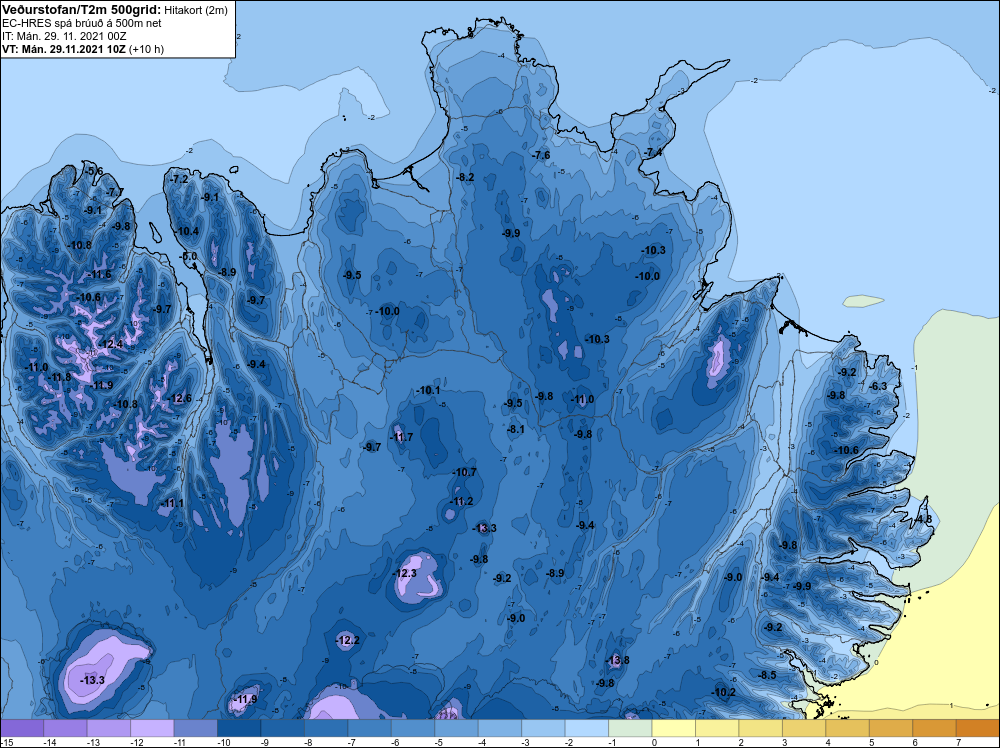The height and width of the screenshot is (748, 1000).
Task: Click the -8.1 temperature value
Action: [516, 430]
